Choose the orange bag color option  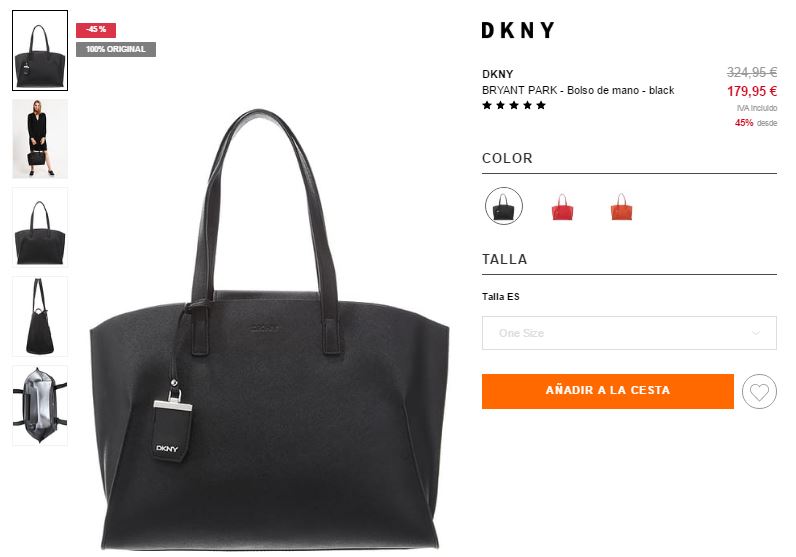pyautogui.click(x=621, y=207)
